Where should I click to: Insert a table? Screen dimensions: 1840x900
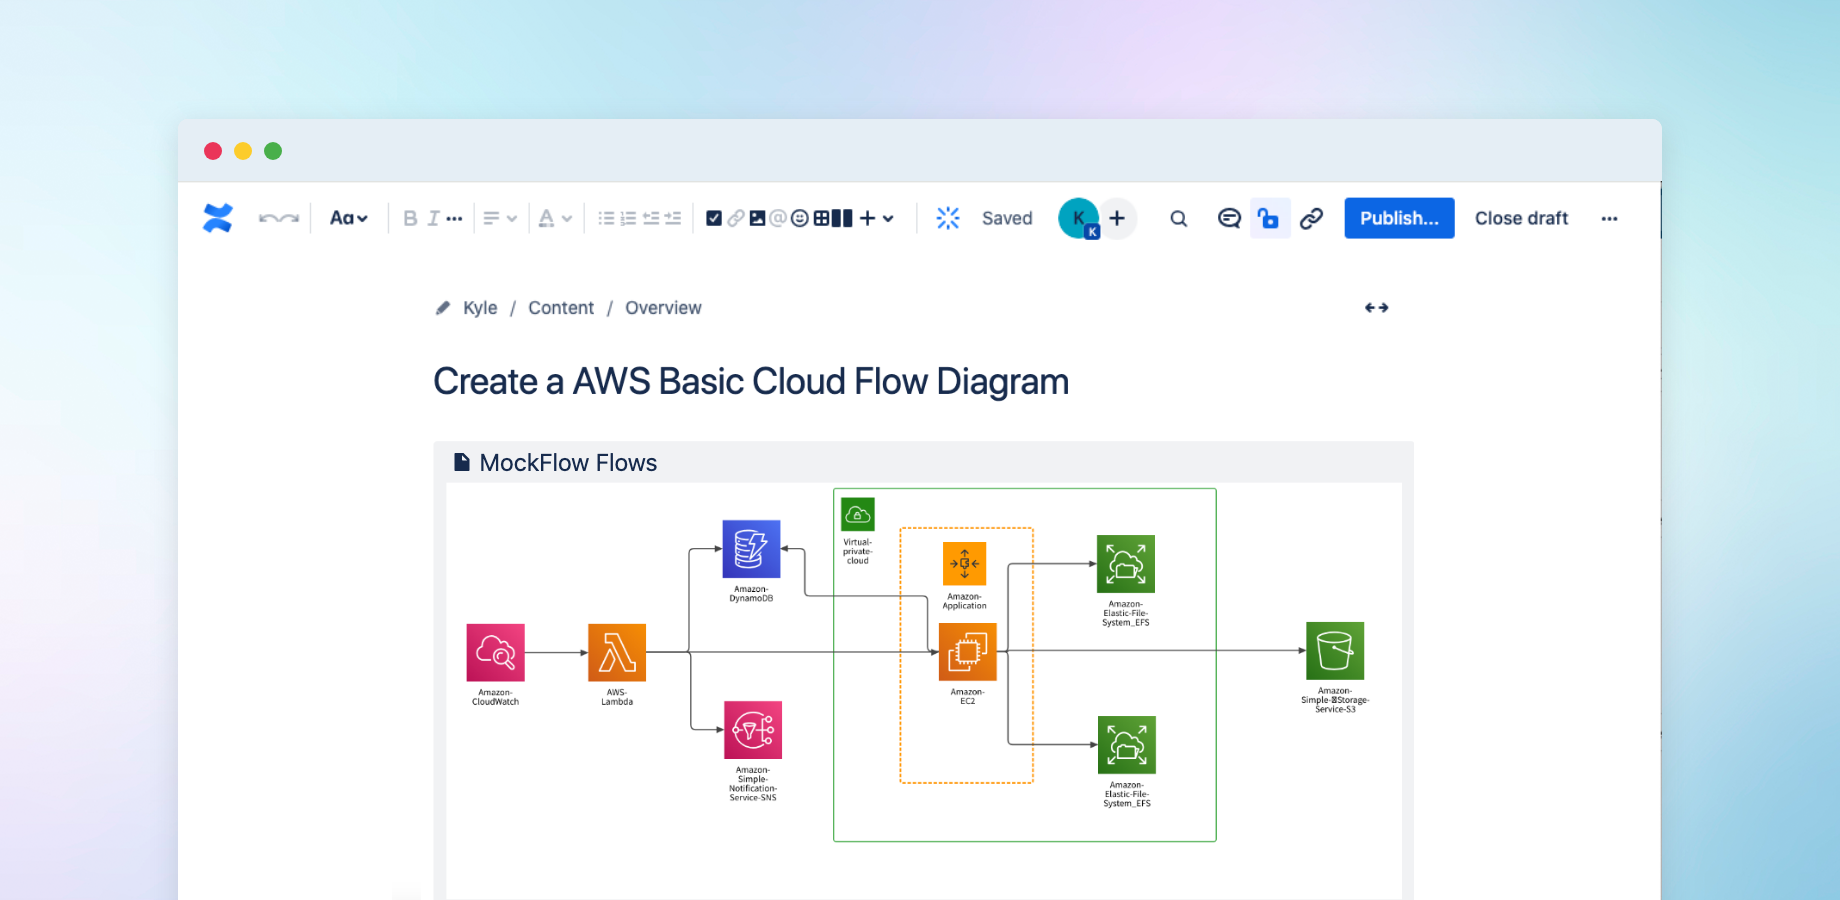[821, 218]
